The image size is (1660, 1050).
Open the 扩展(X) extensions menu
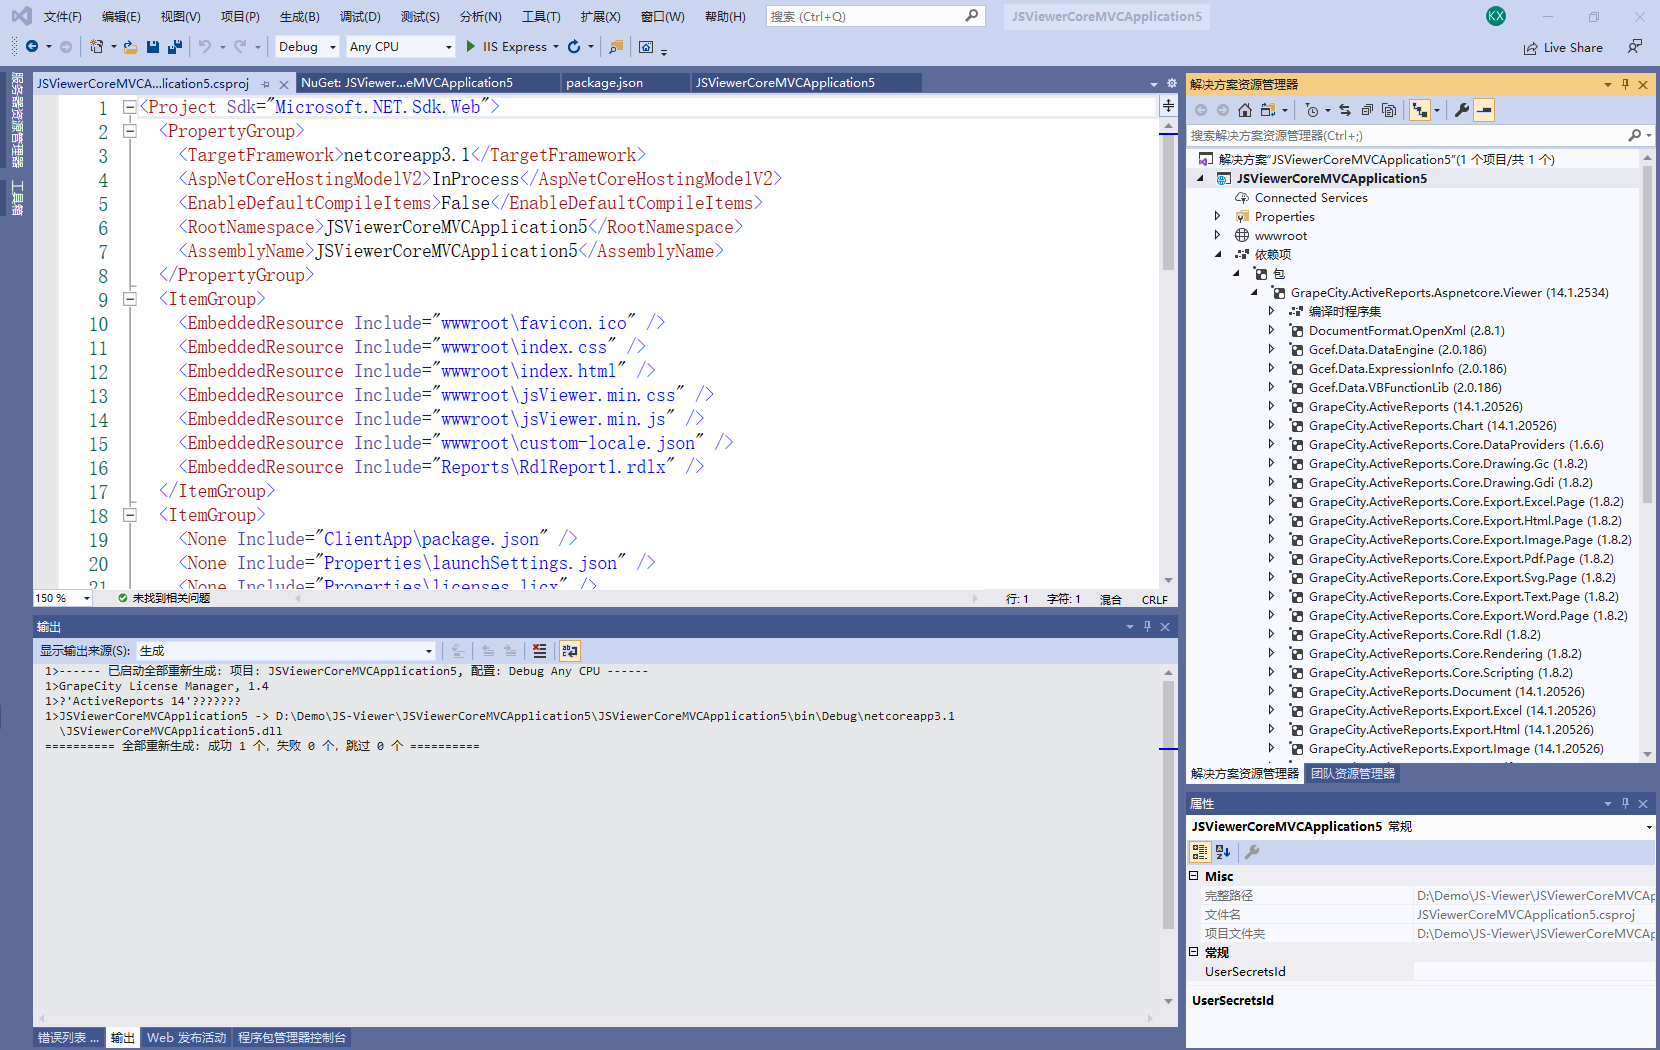(x=600, y=16)
